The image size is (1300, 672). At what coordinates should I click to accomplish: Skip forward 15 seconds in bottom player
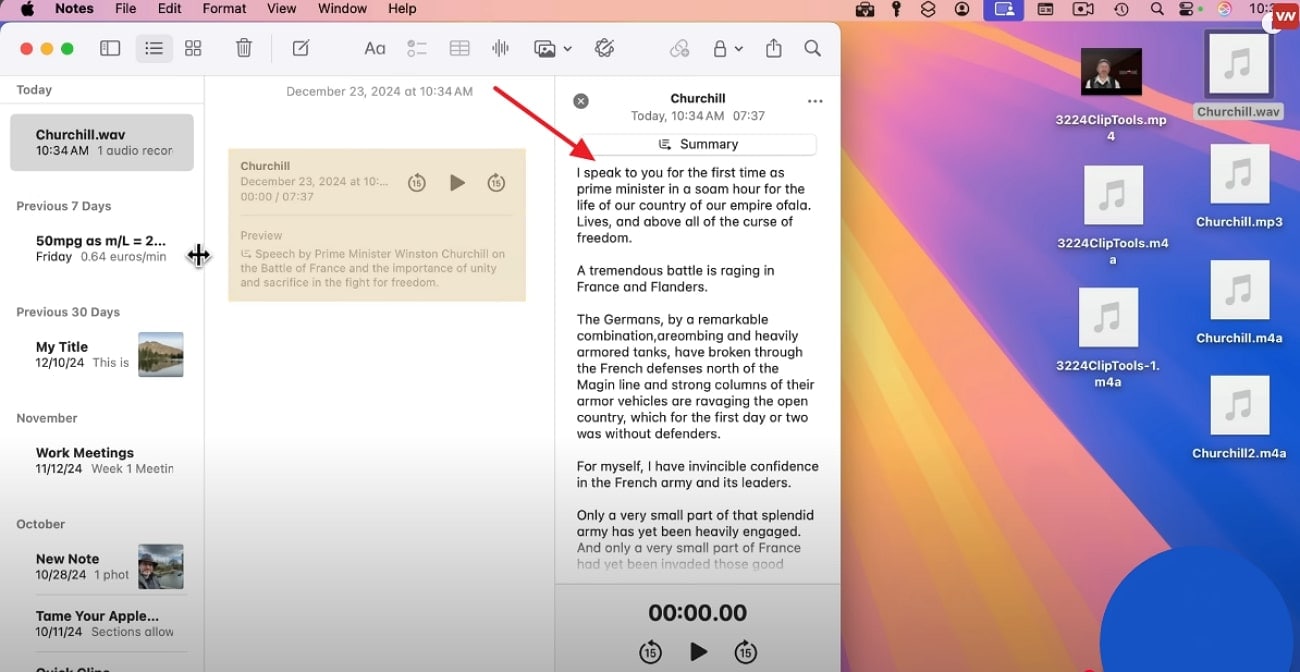[745, 652]
